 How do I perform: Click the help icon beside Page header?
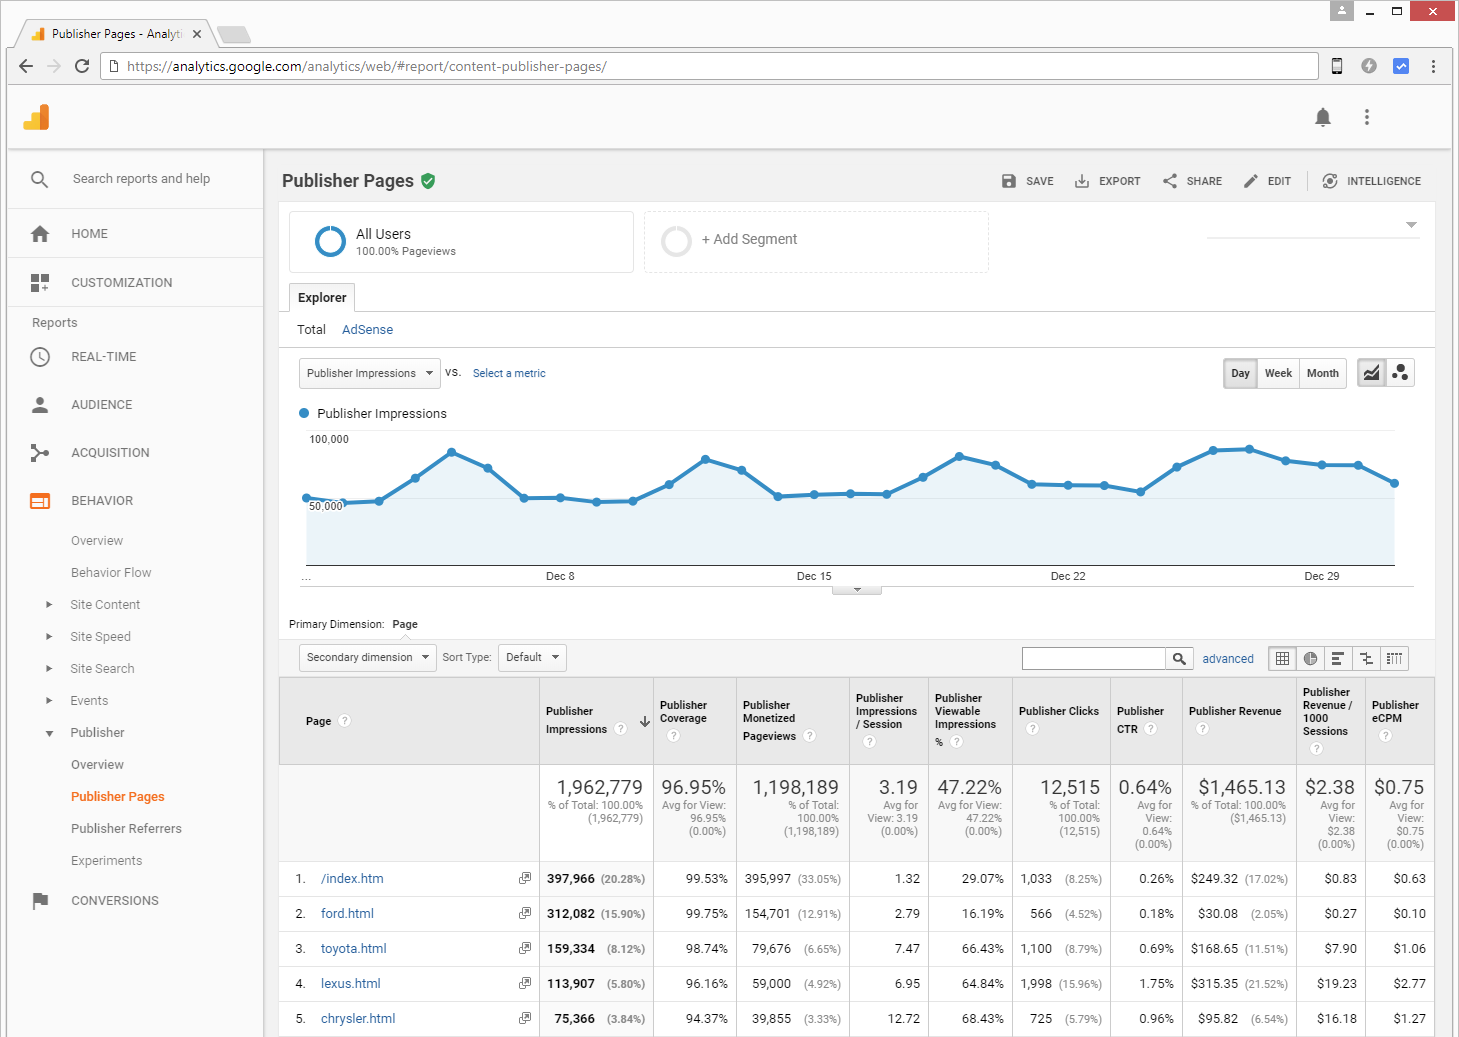point(345,720)
